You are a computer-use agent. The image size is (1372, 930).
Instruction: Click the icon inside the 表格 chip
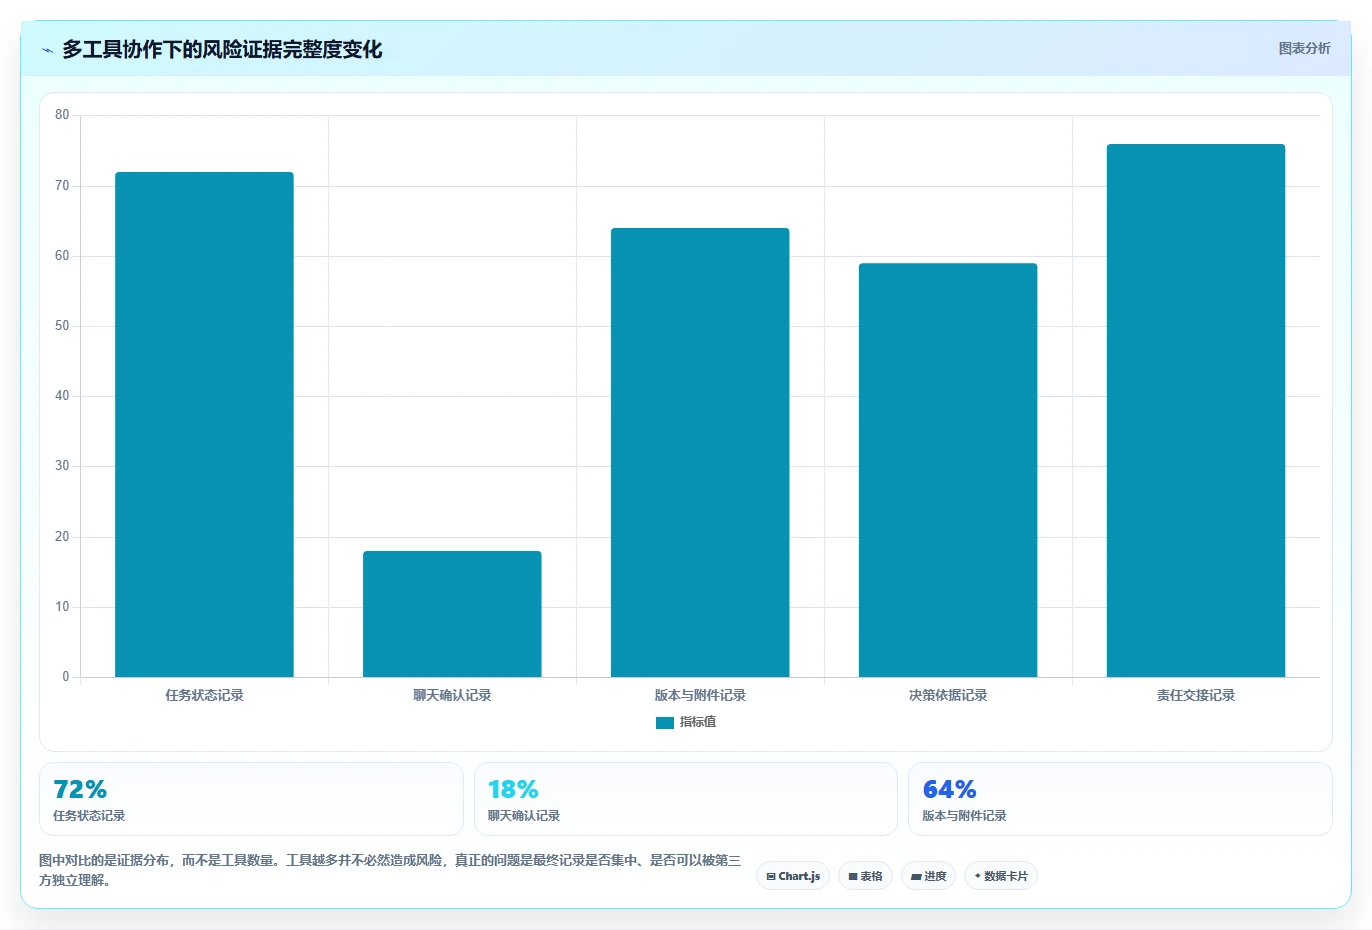pyautogui.click(x=853, y=877)
